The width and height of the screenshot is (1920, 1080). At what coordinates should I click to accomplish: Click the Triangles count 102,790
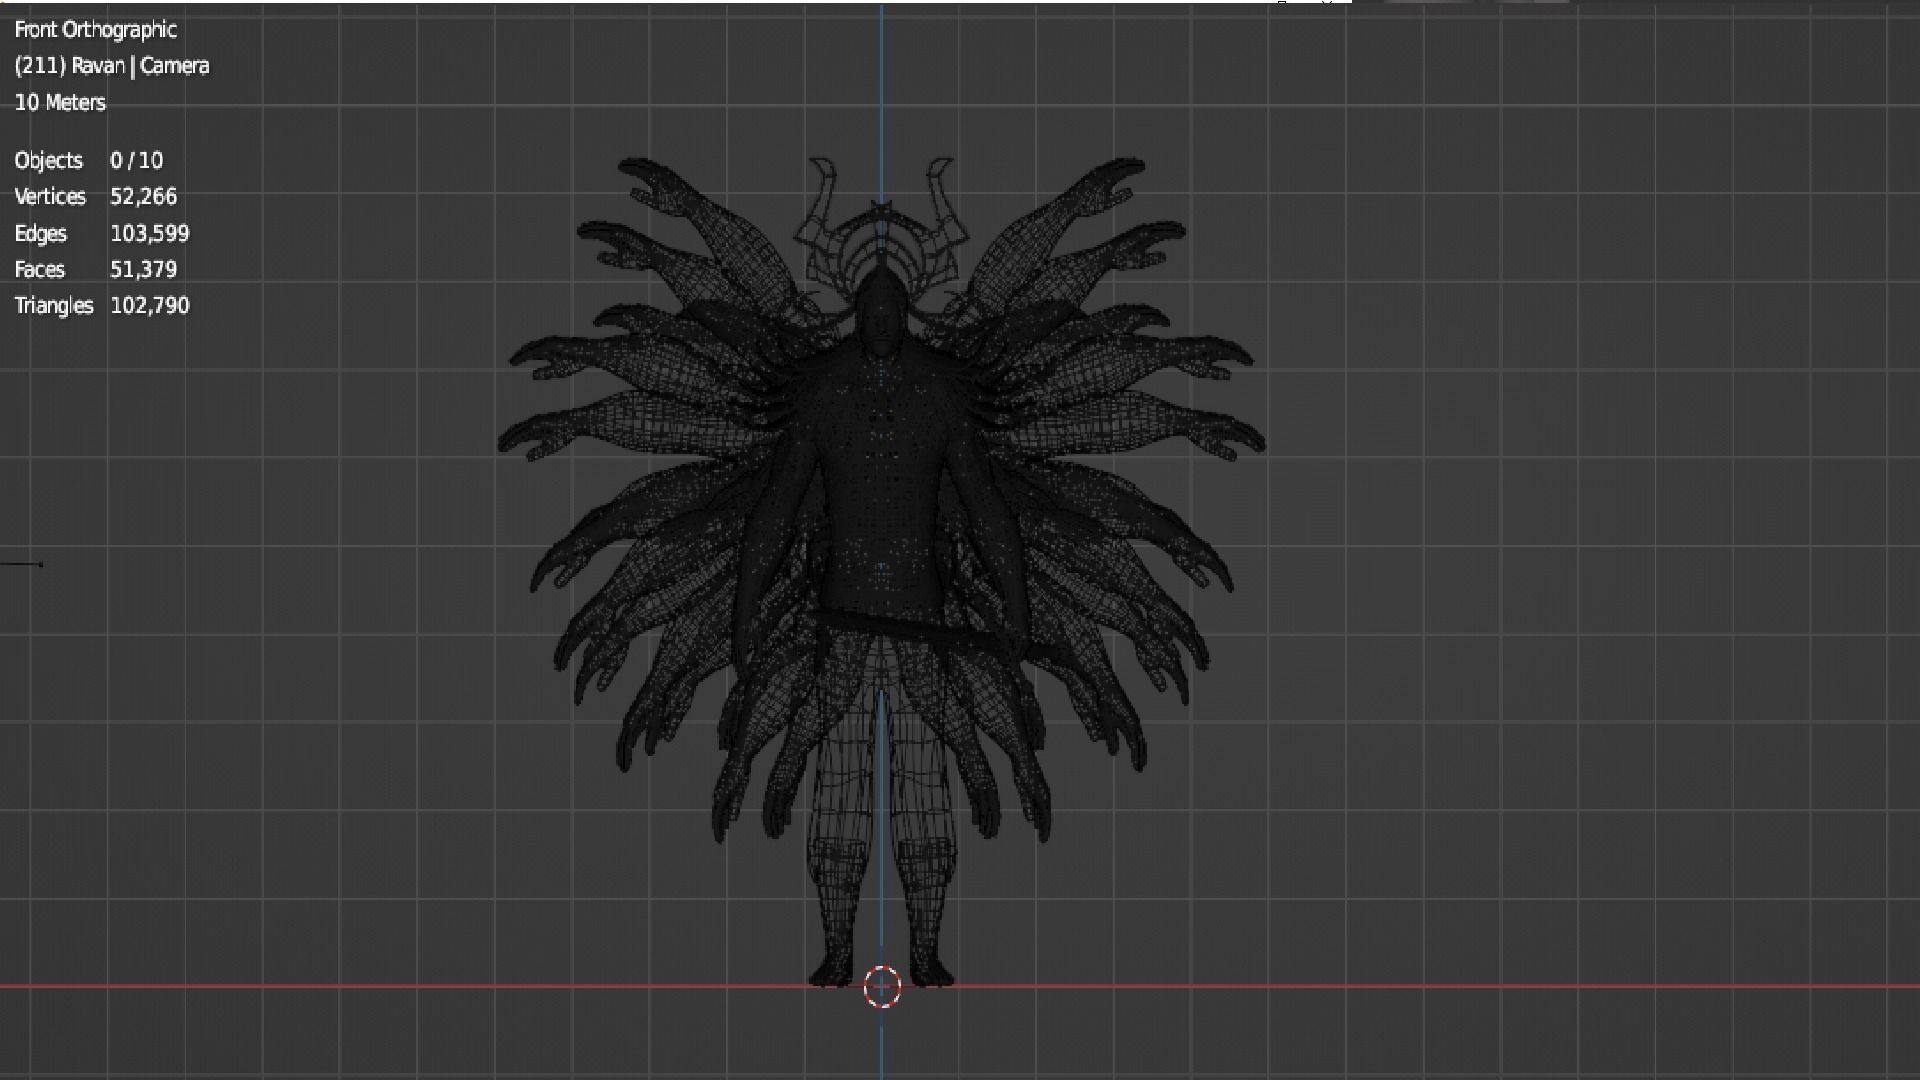coord(149,306)
